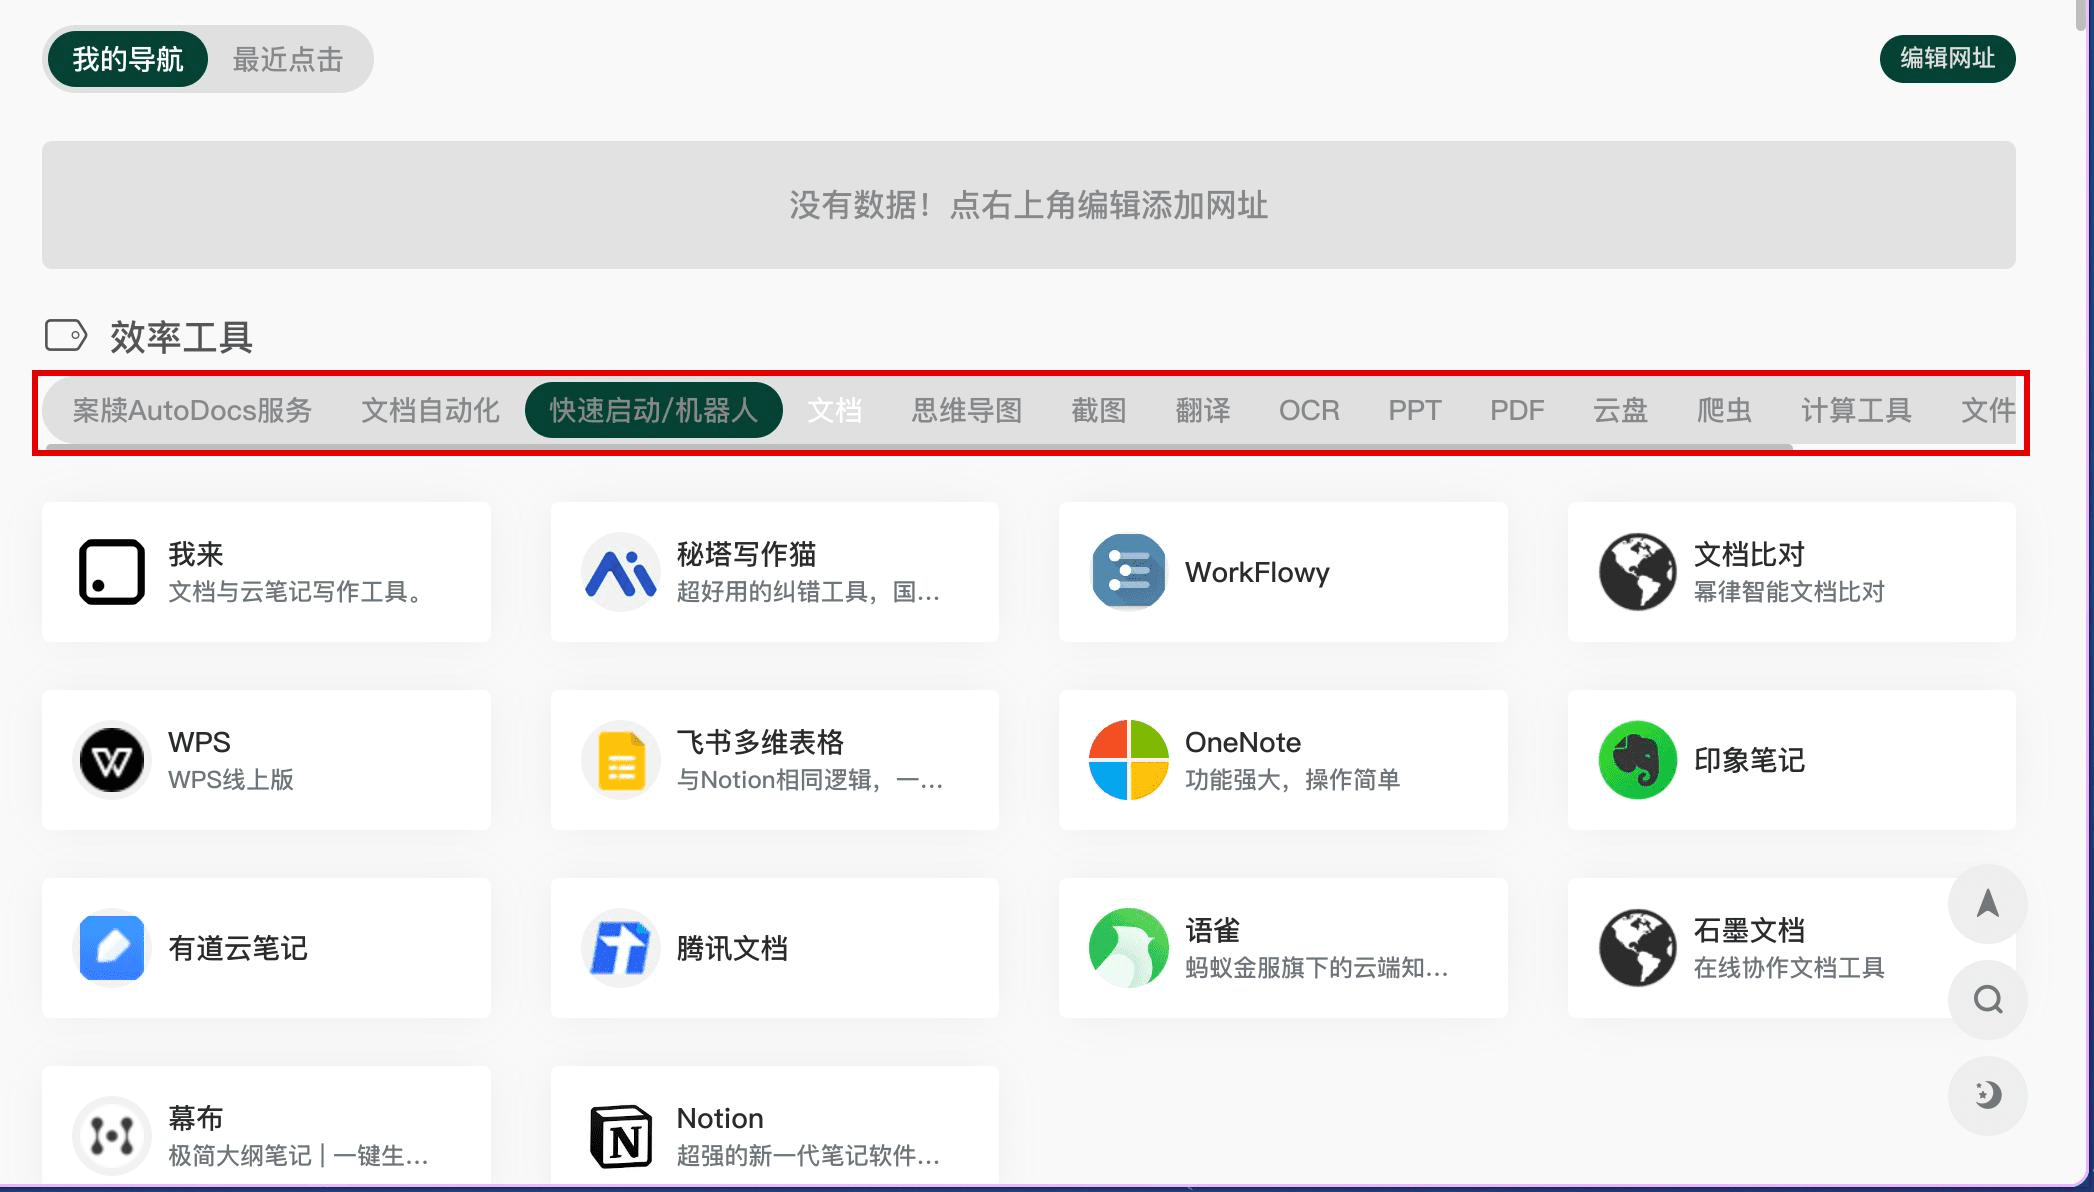Select the OCR category tab
This screenshot has width=2094, height=1192.
tap(1309, 410)
